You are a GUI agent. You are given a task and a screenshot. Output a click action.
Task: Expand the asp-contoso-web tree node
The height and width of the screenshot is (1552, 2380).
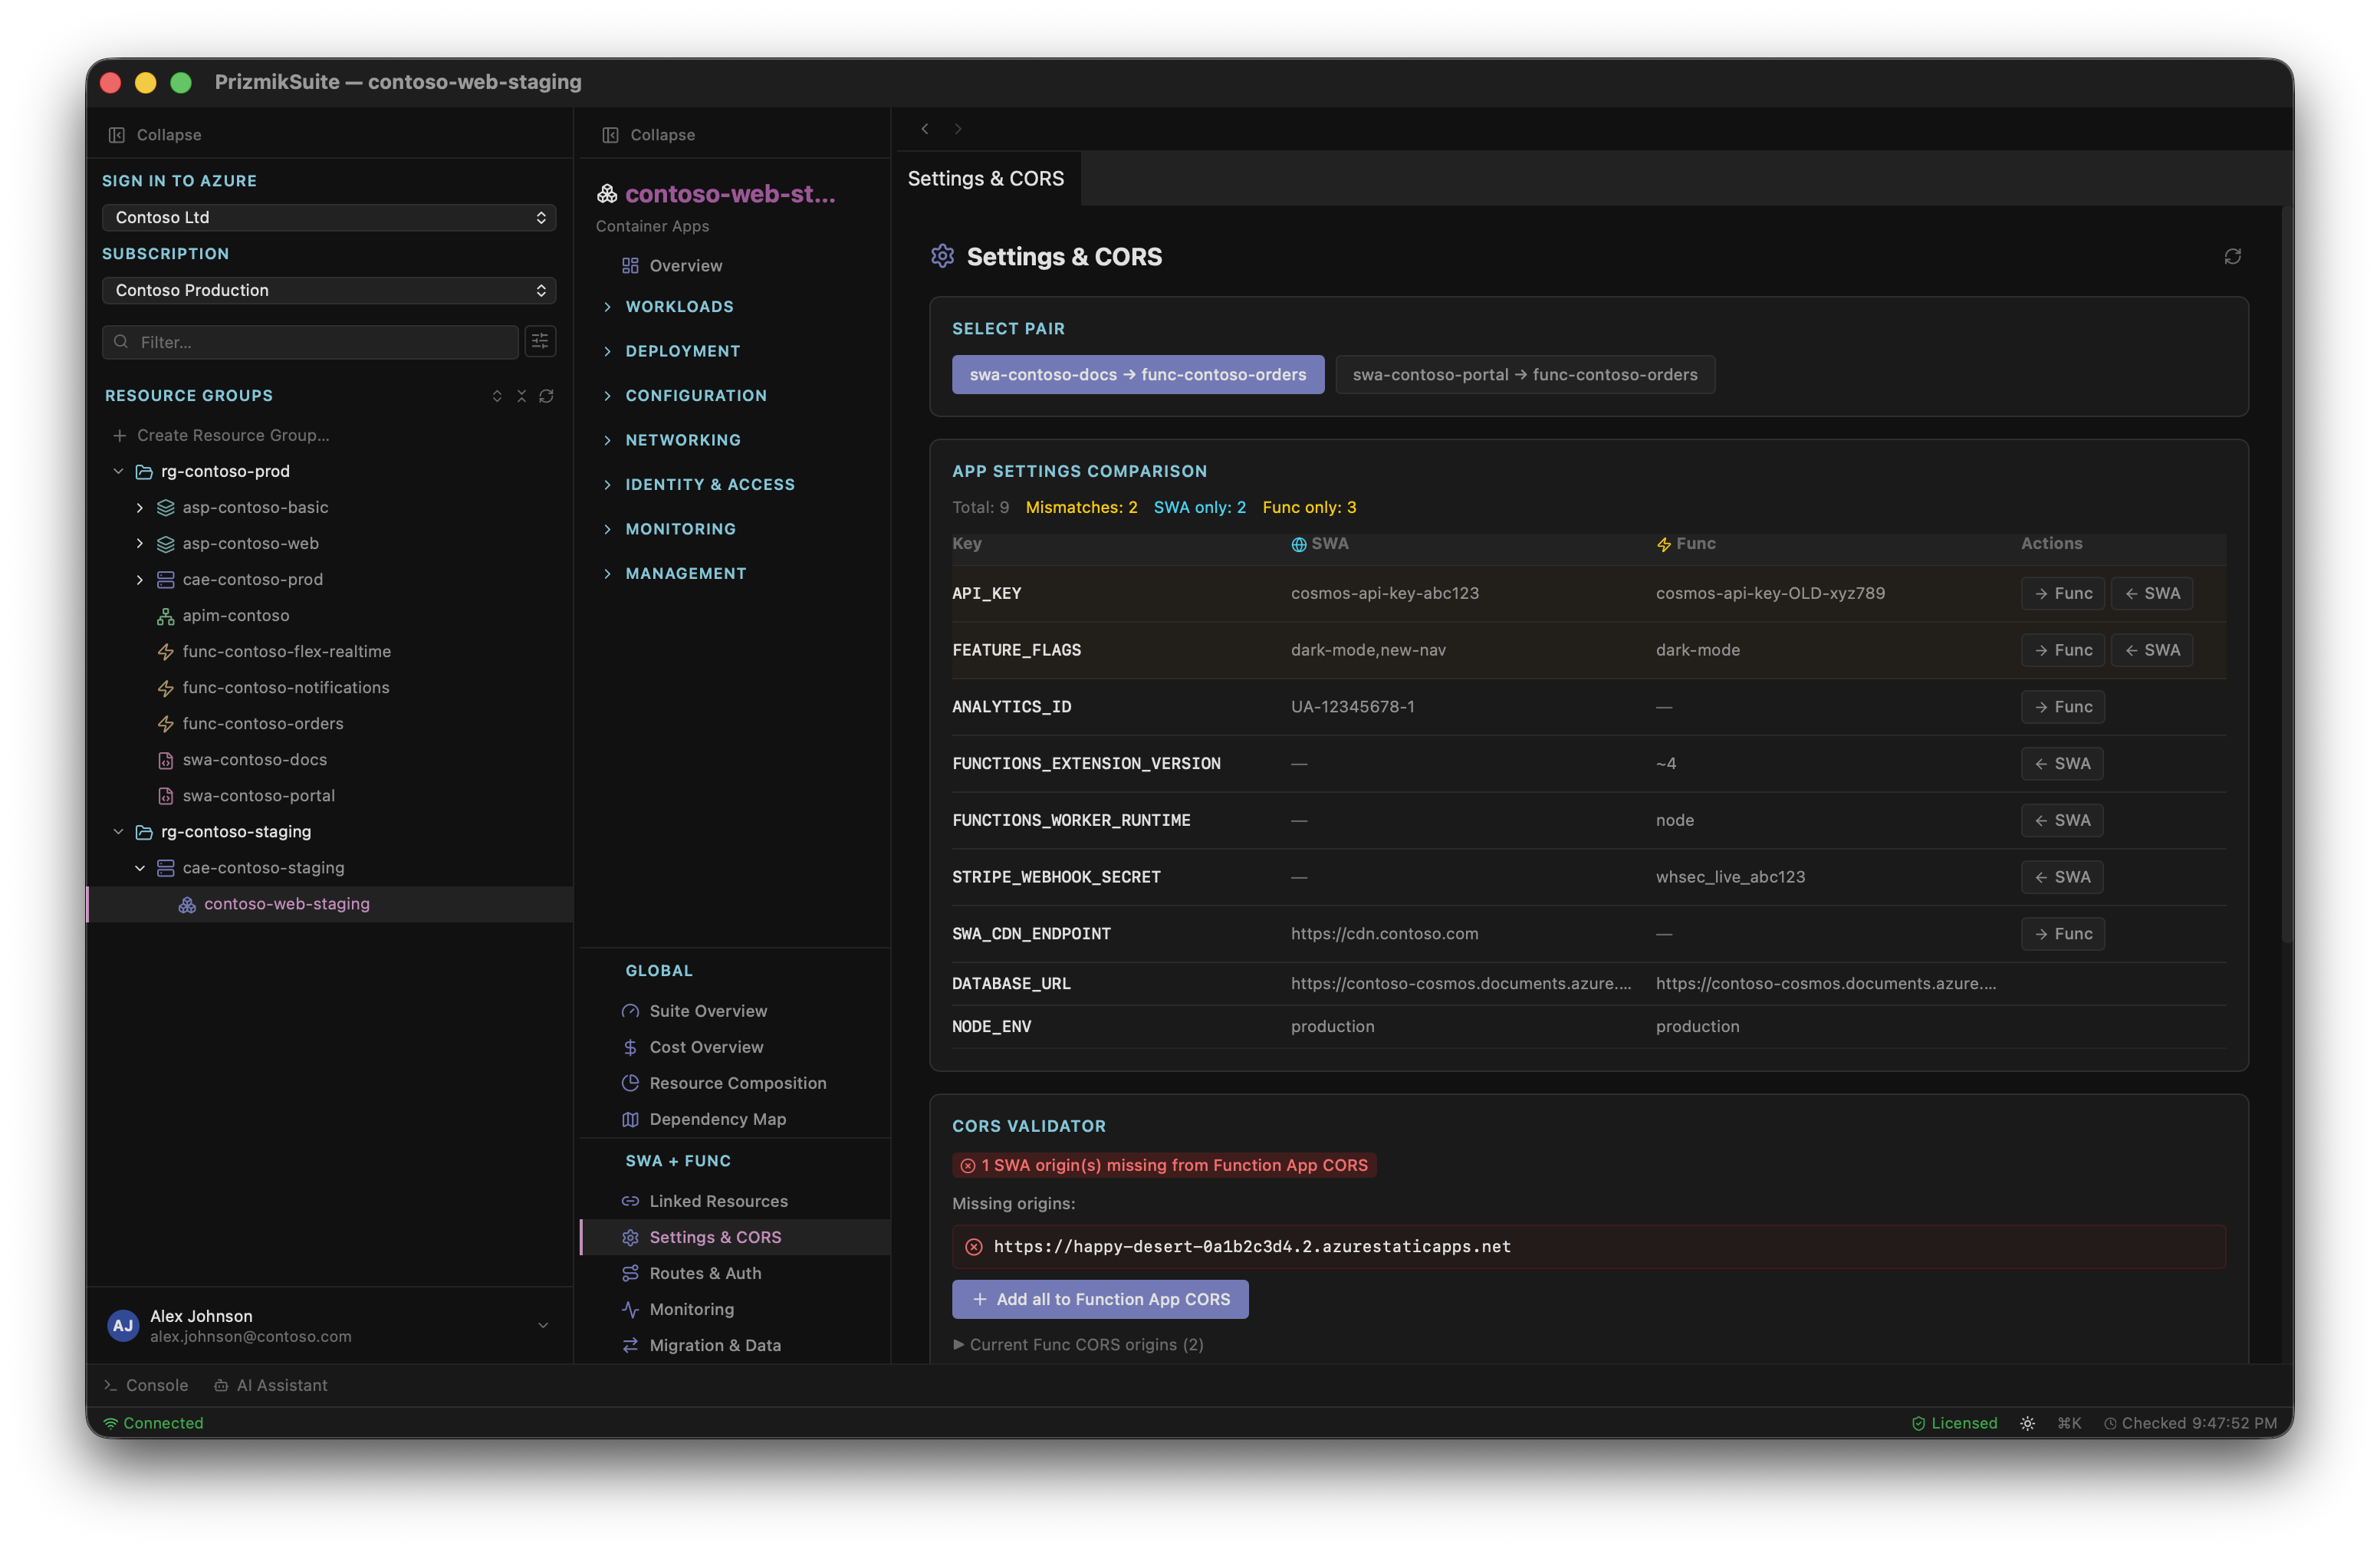click(x=139, y=543)
